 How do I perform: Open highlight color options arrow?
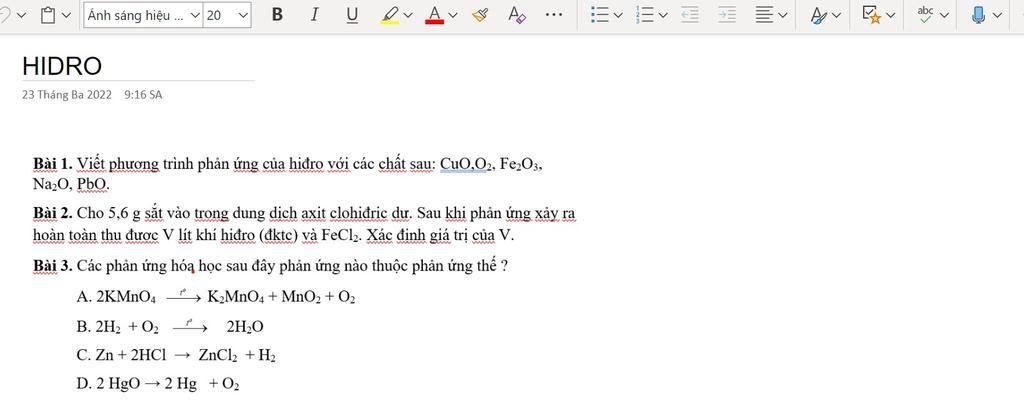coord(409,15)
